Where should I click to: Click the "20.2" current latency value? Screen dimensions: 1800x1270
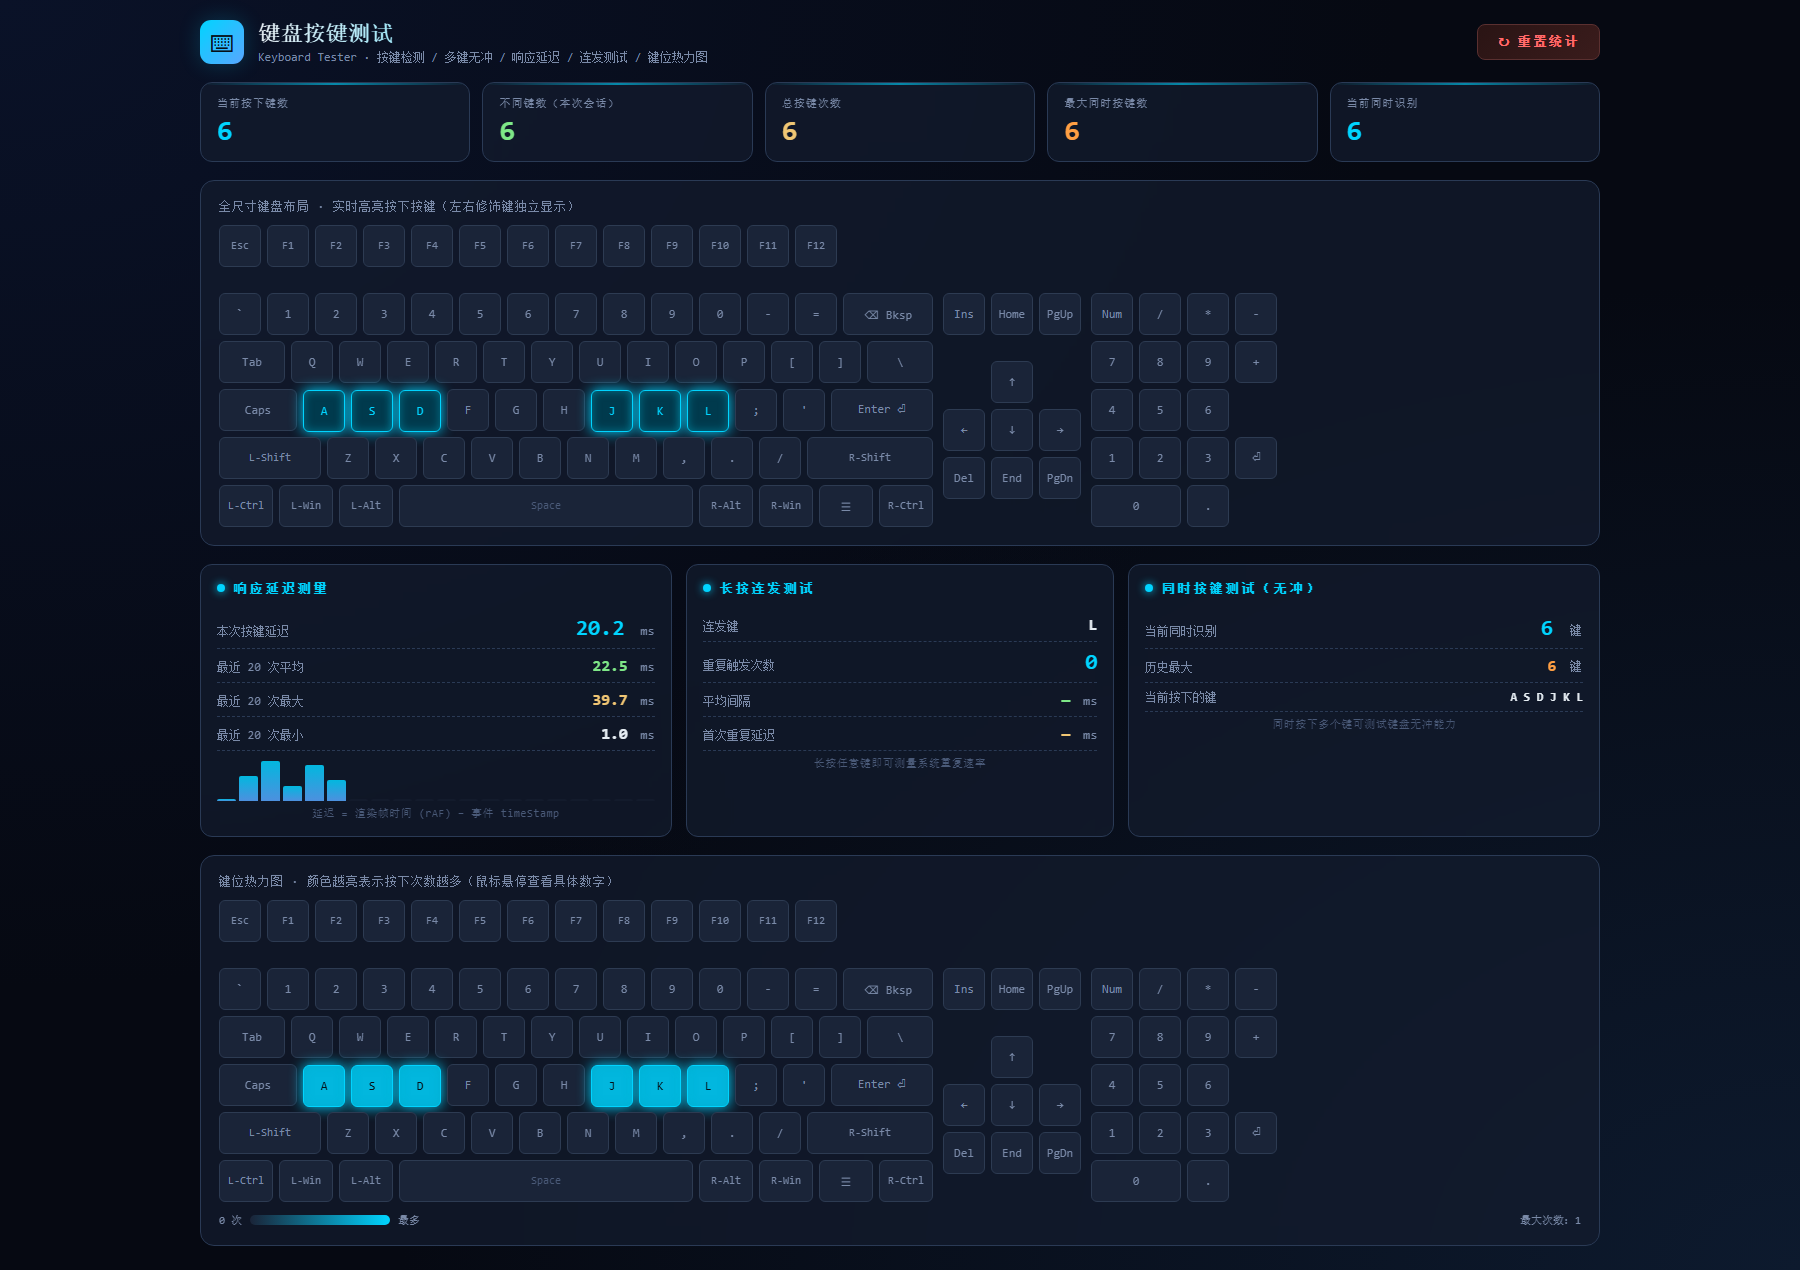(x=600, y=629)
